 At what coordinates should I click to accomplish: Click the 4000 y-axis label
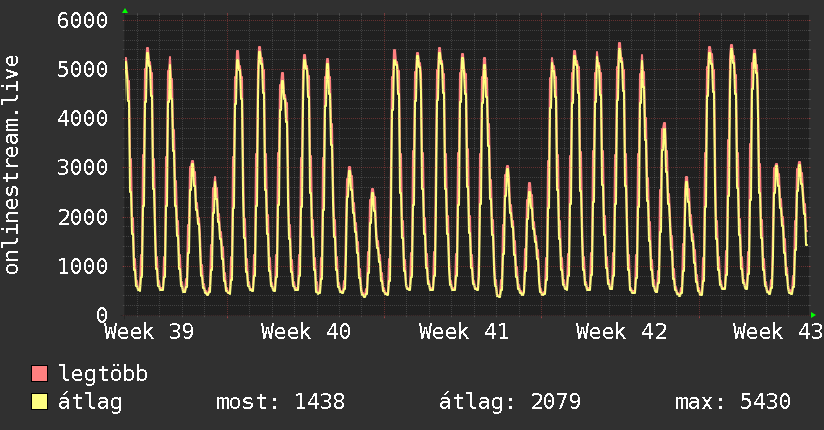point(83,118)
